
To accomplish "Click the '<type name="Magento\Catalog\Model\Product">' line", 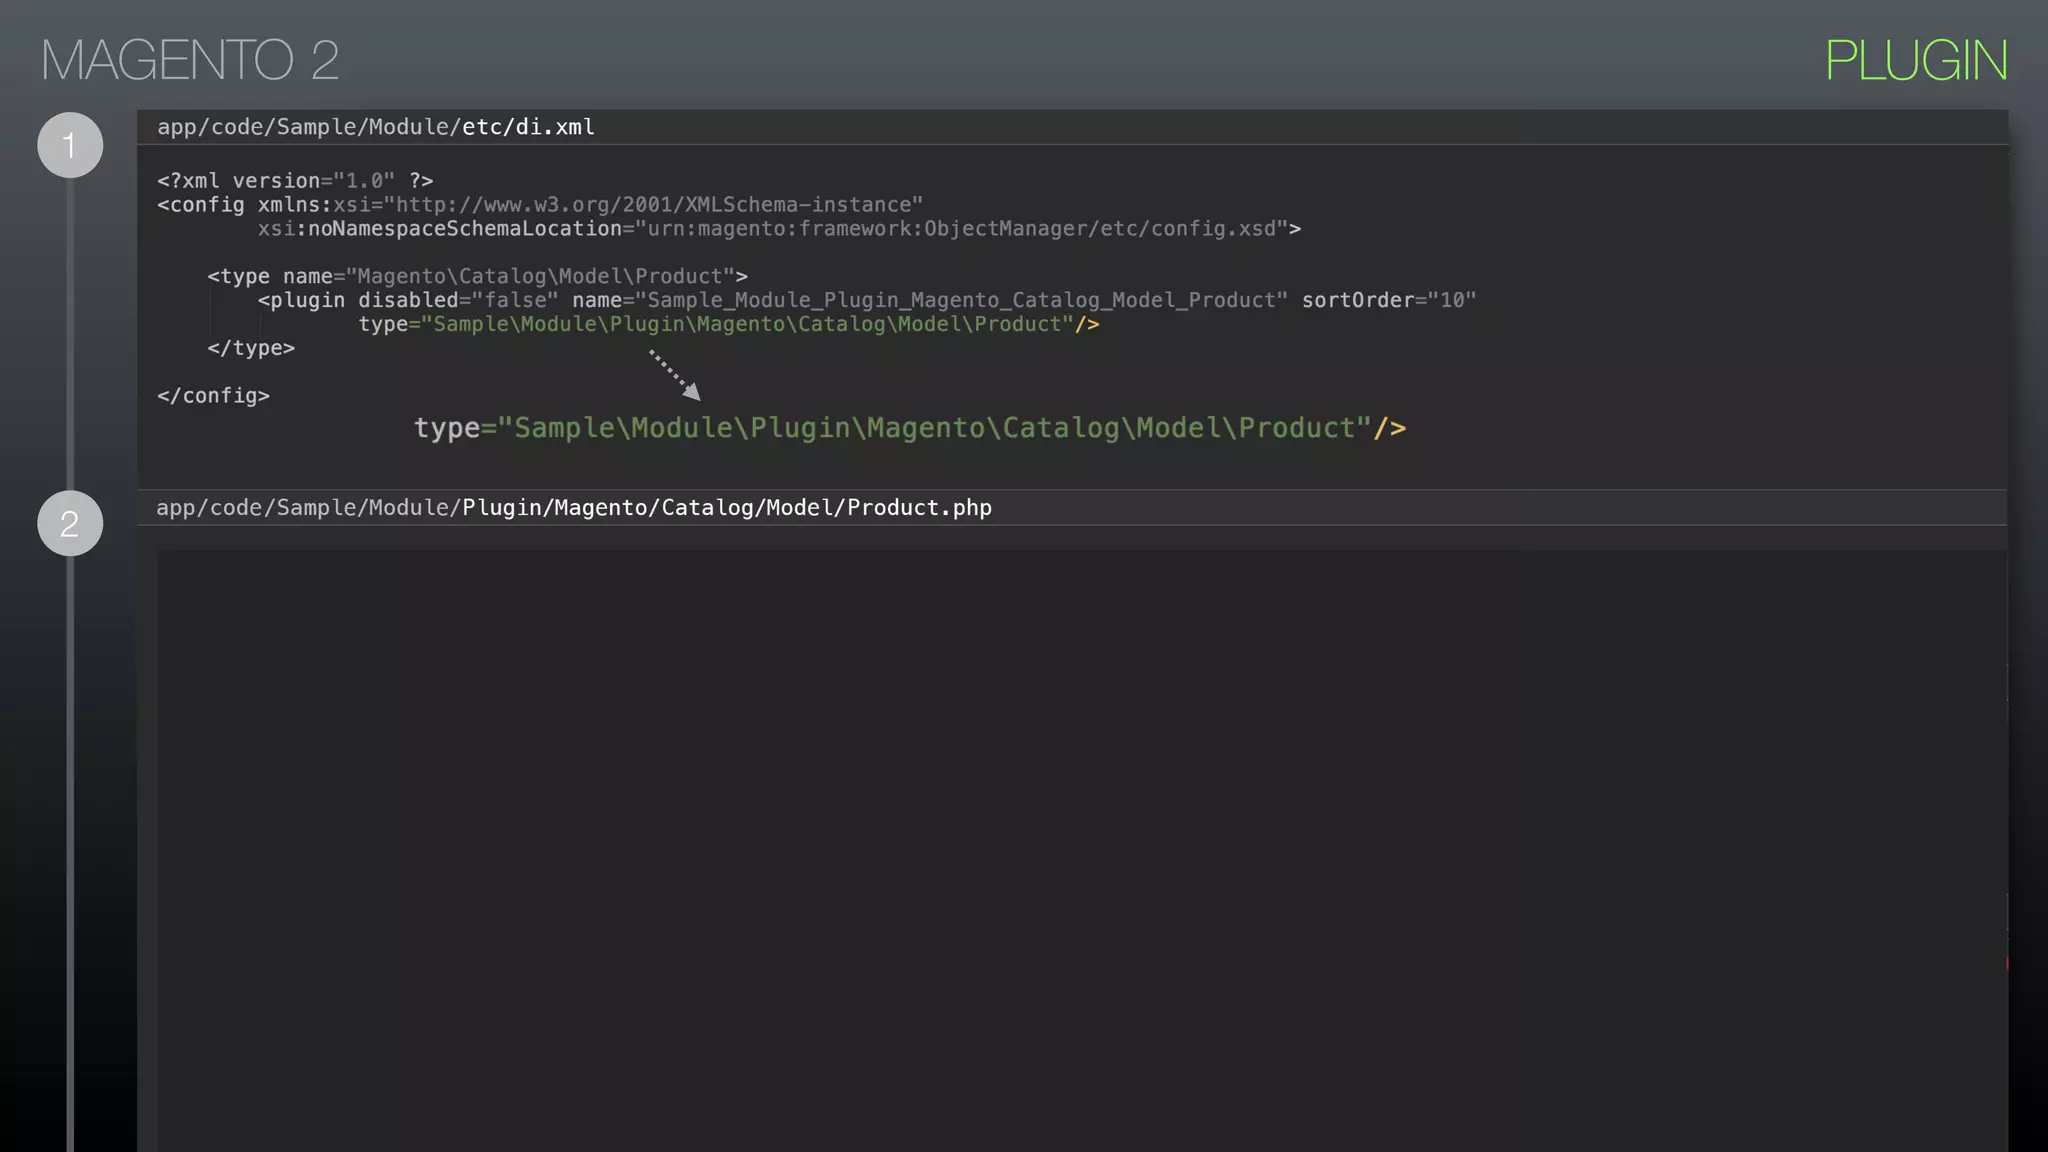I will click(477, 276).
